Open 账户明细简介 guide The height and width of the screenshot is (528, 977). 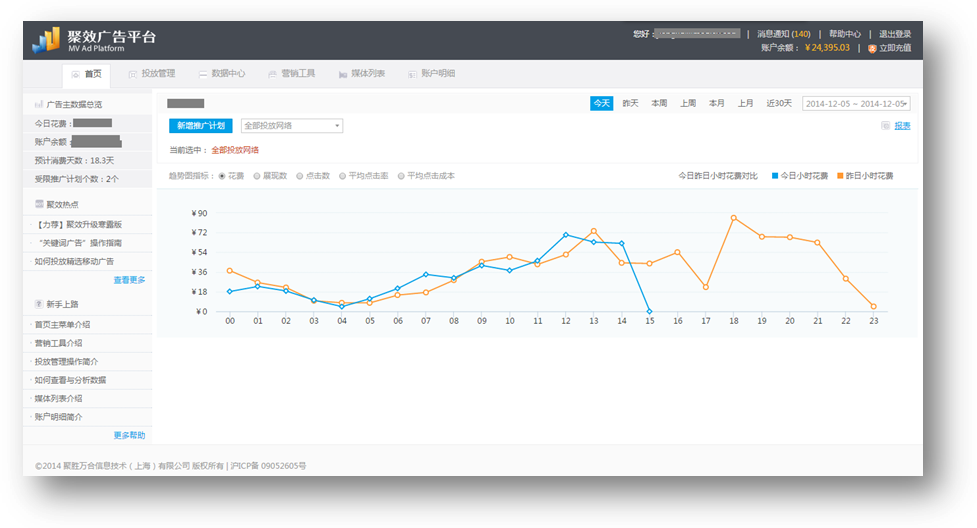tap(59, 417)
